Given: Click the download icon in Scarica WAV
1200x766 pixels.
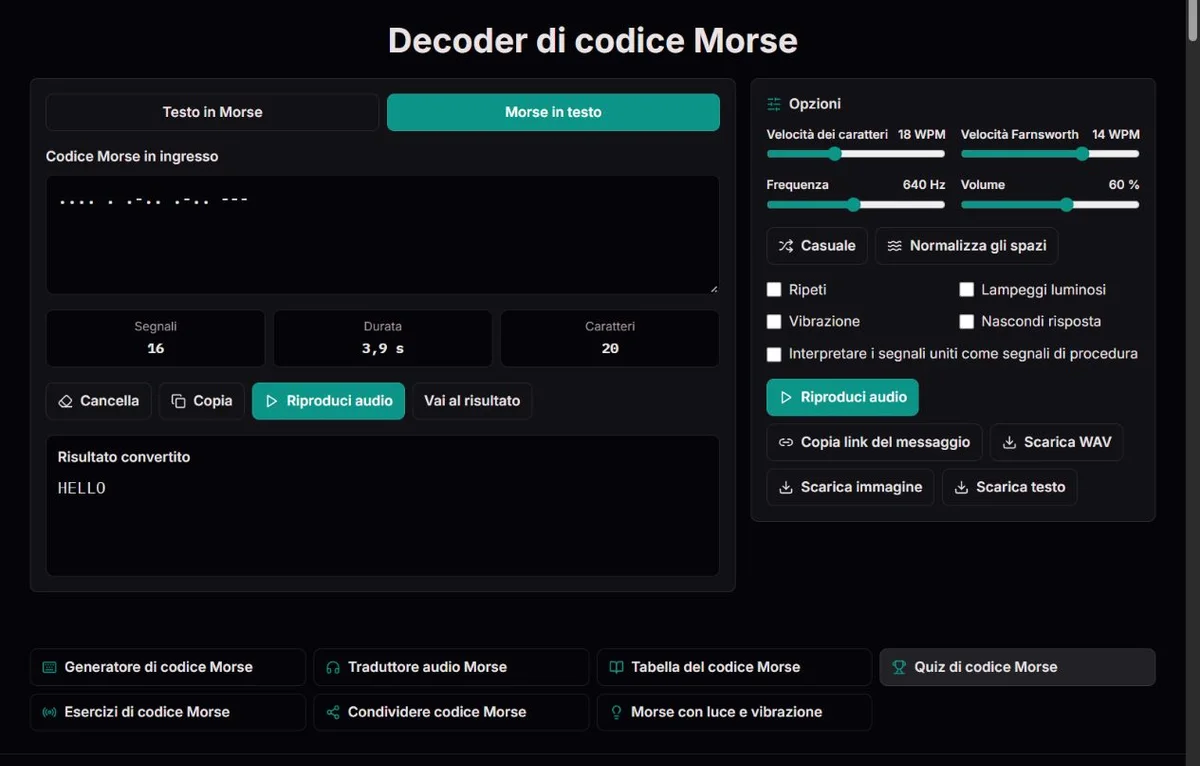Looking at the screenshot, I should pos(1009,442).
